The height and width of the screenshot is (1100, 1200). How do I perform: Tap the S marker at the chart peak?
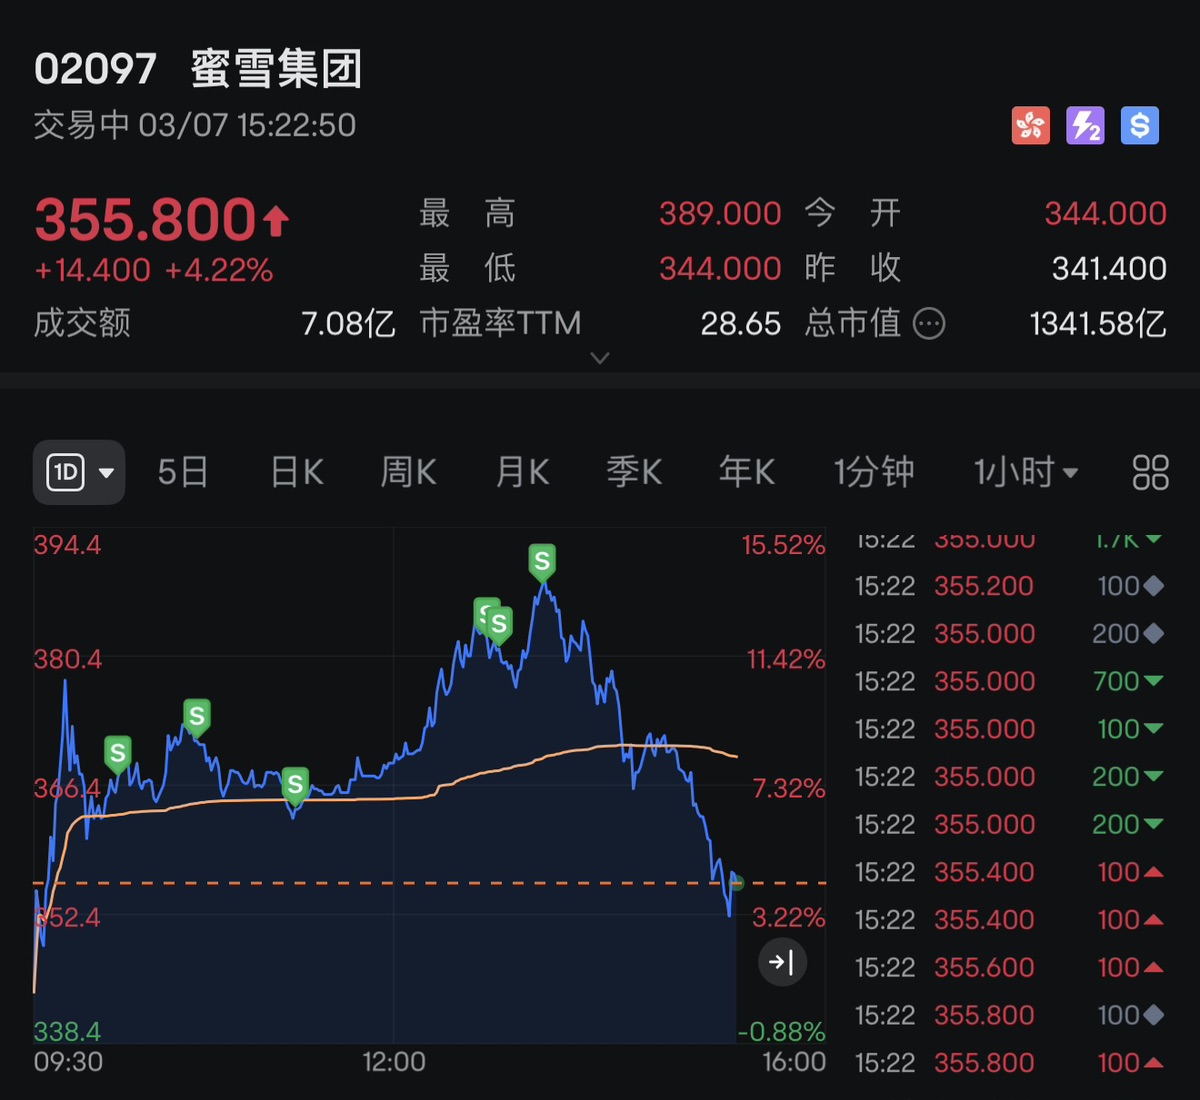pos(542,563)
